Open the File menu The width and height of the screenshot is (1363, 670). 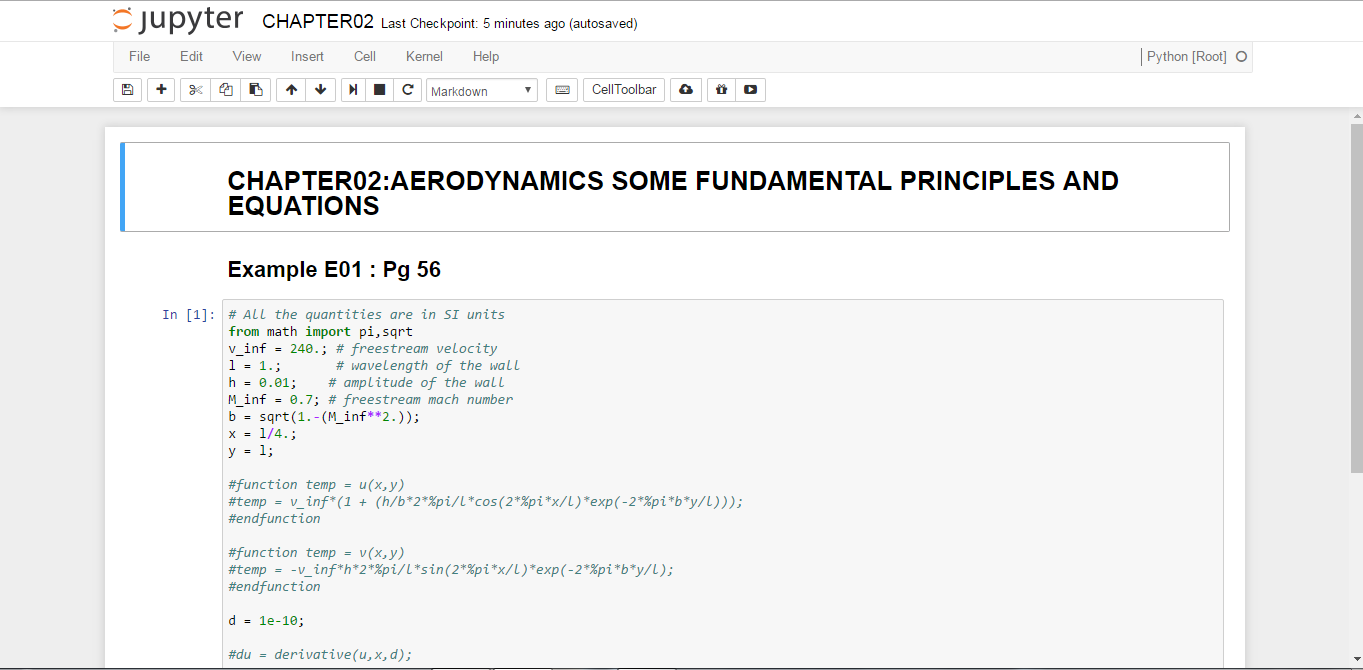pyautogui.click(x=140, y=57)
